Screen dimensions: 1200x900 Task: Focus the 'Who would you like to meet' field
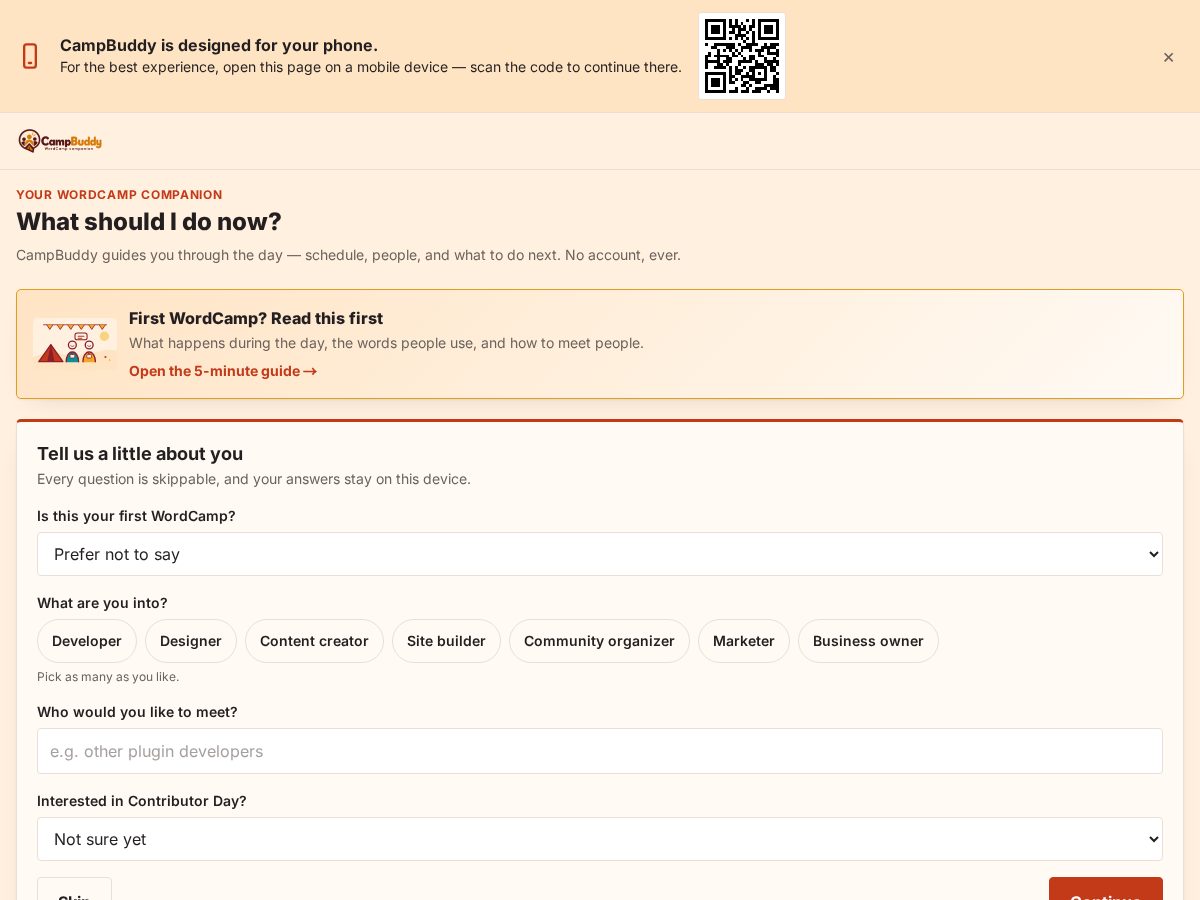(x=600, y=751)
